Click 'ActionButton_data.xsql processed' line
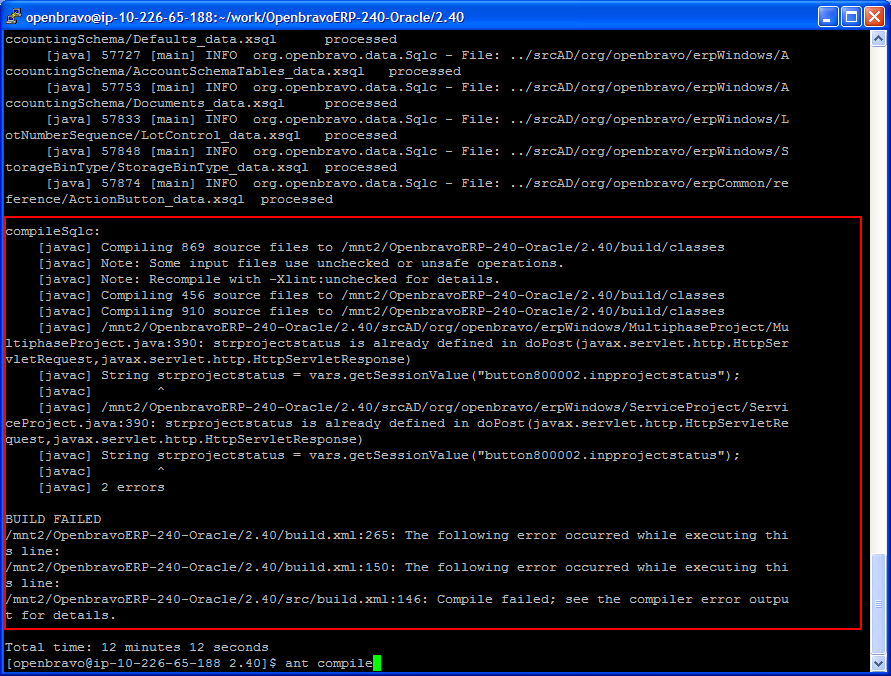 point(169,199)
